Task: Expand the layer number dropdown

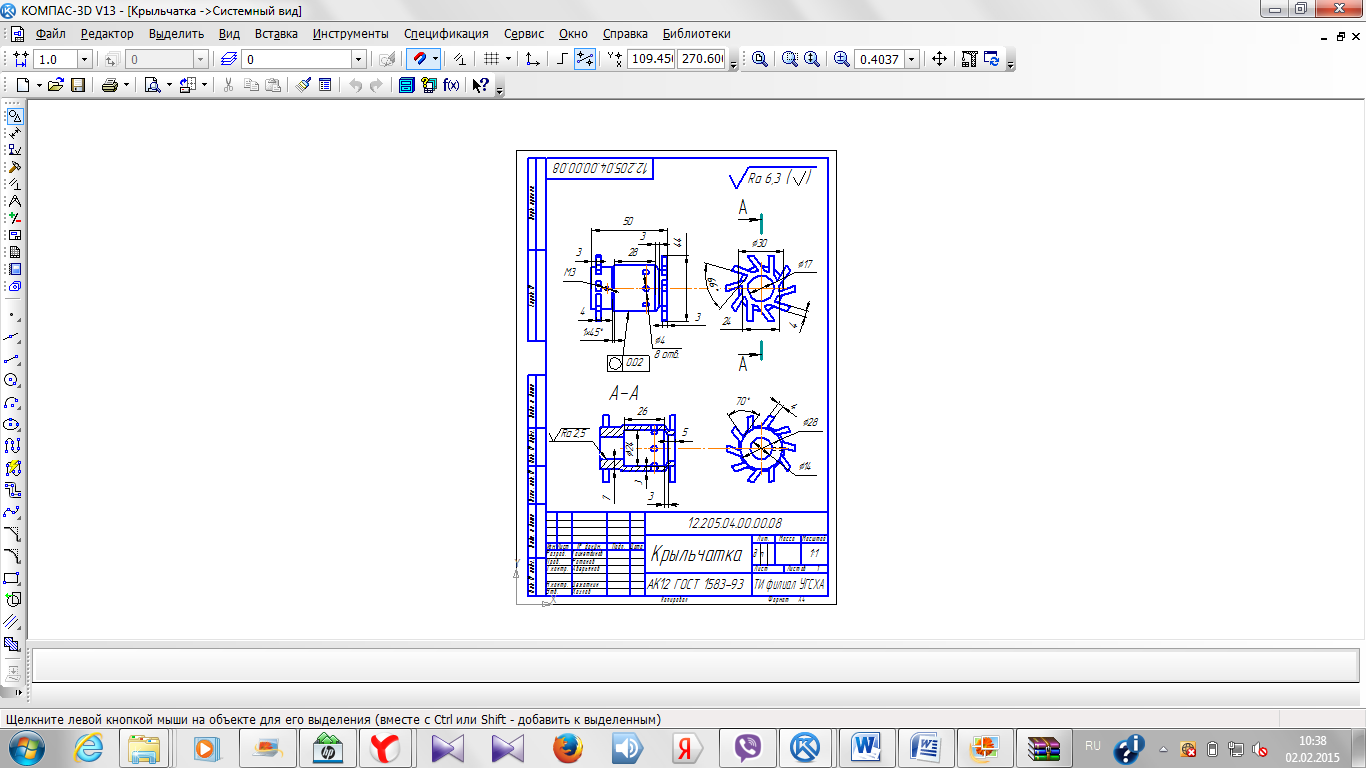Action: (358, 59)
